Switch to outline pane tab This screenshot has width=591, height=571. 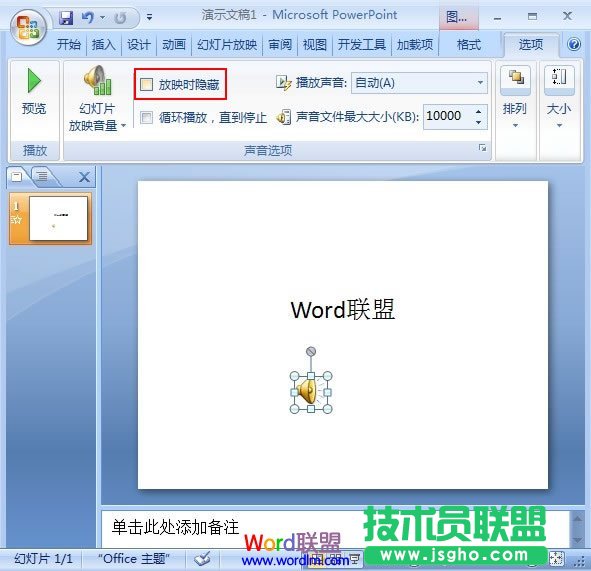click(x=42, y=176)
